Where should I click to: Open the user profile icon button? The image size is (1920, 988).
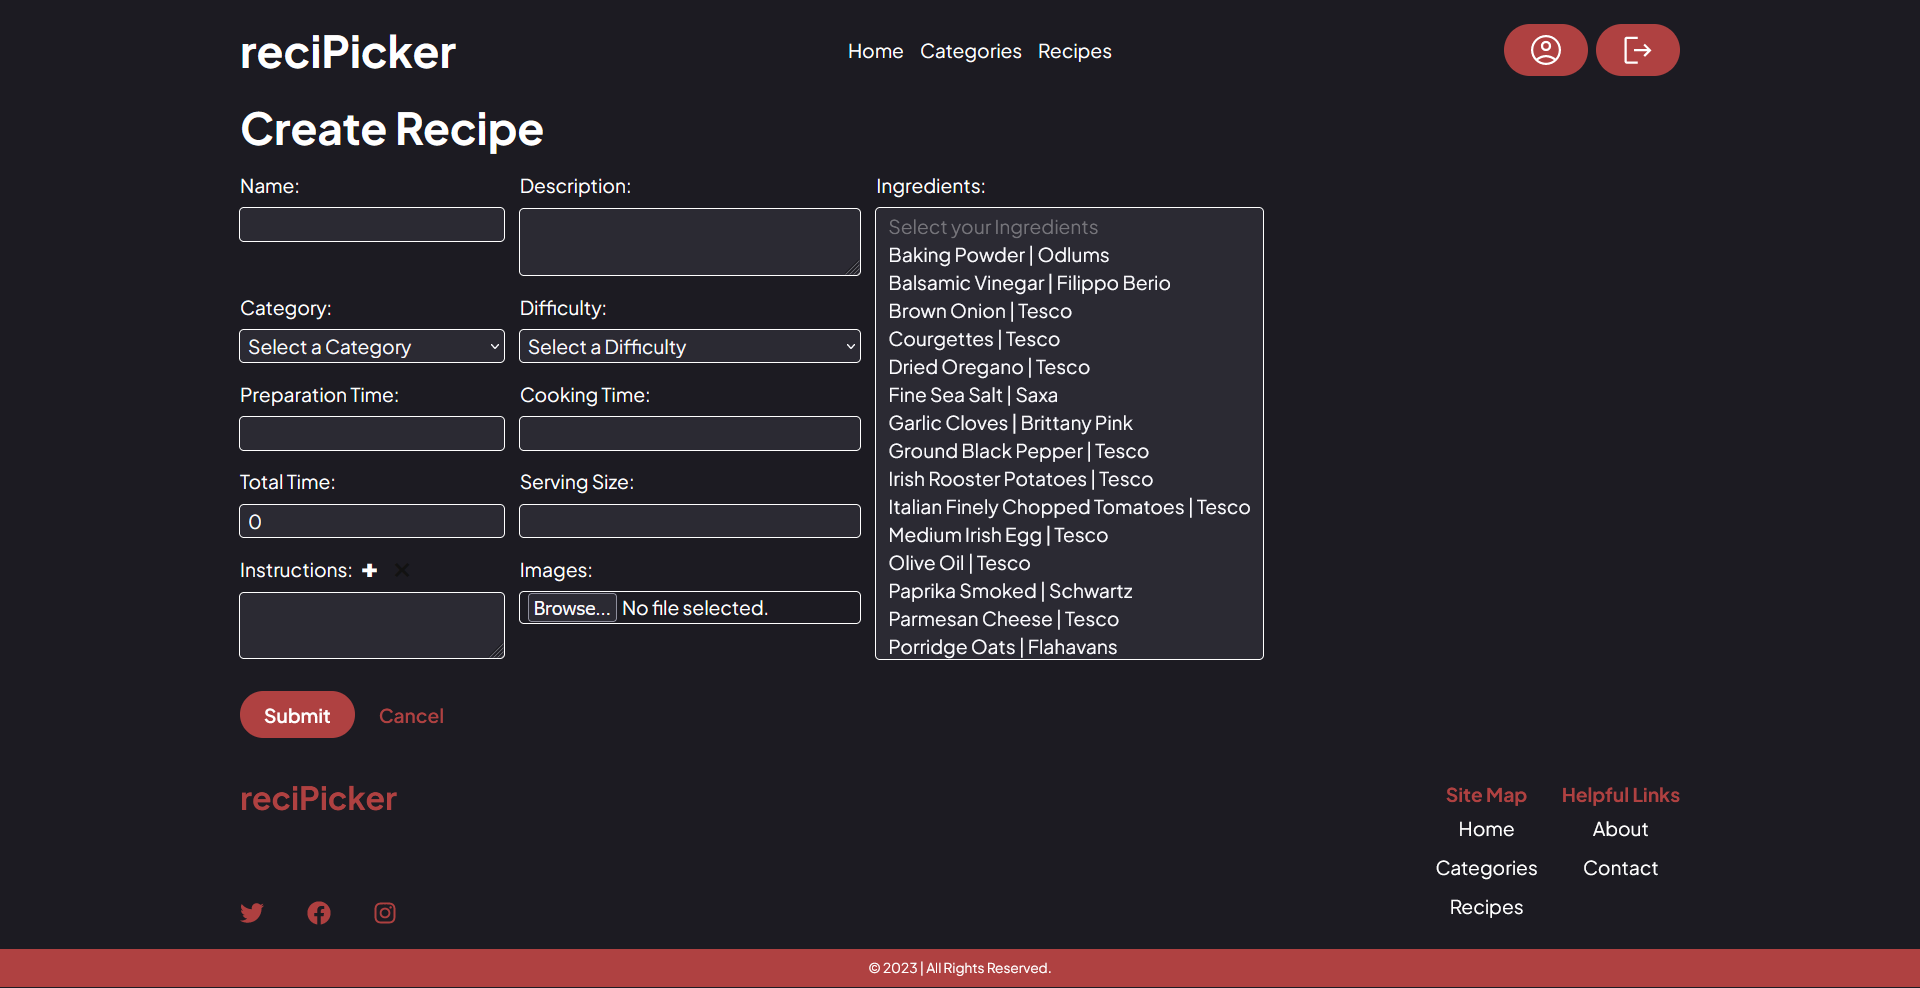(1545, 50)
